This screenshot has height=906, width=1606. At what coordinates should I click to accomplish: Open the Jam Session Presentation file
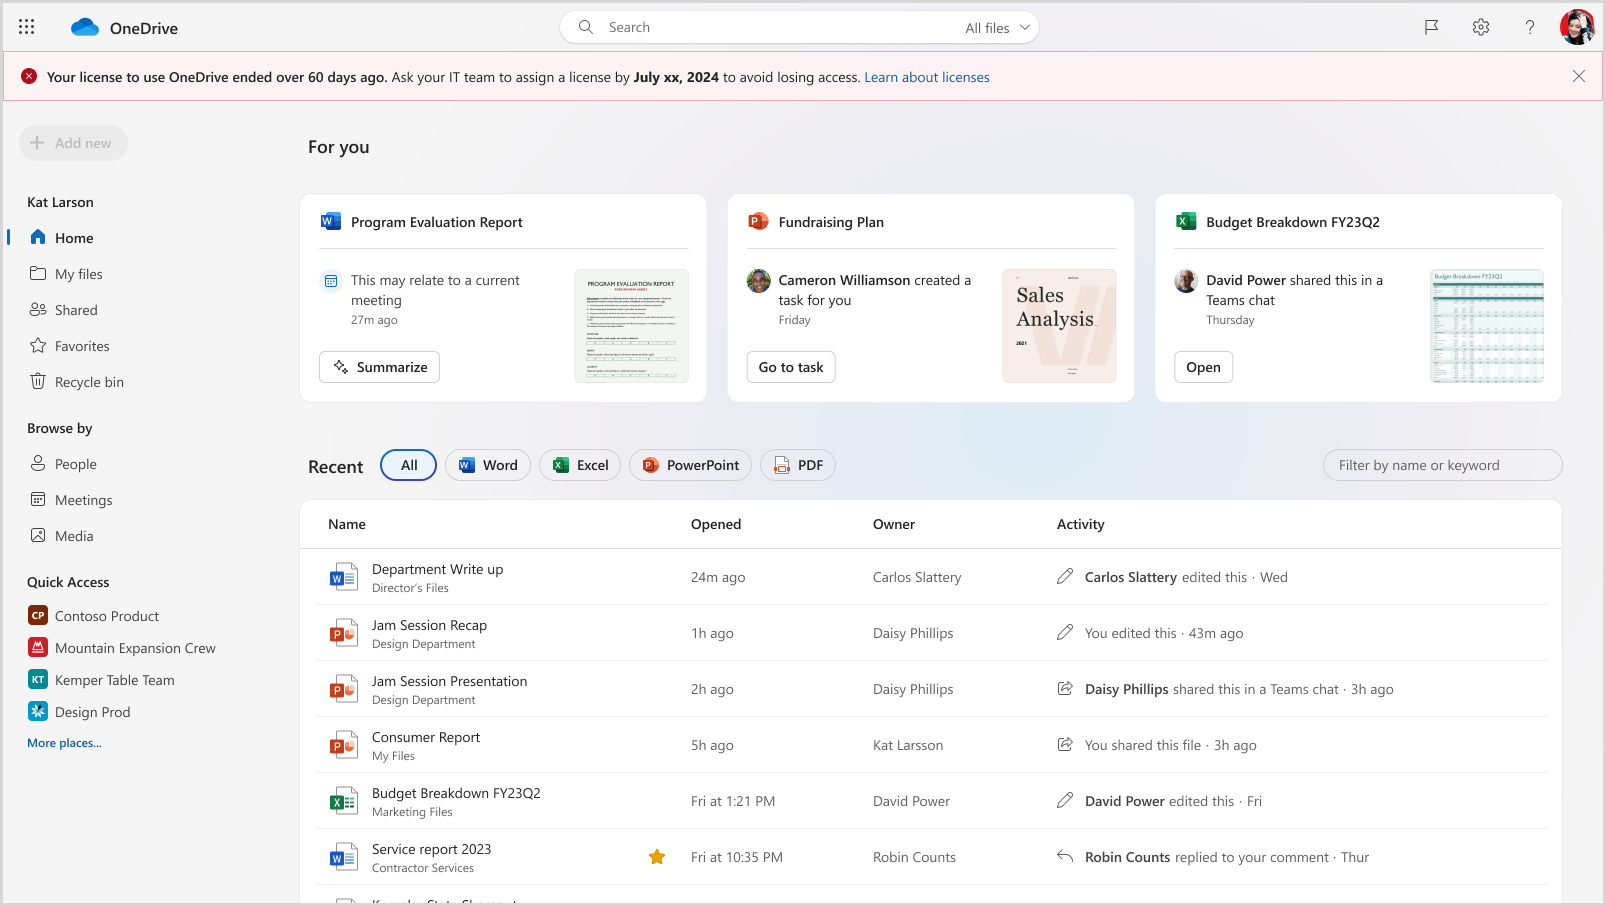pos(449,681)
